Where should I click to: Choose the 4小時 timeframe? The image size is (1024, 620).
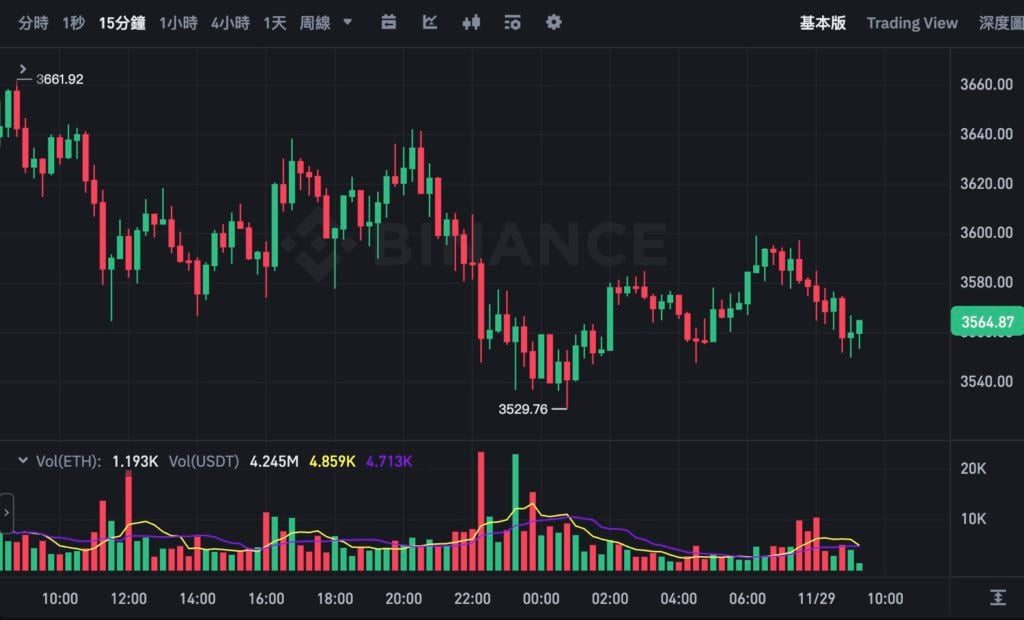tap(230, 22)
